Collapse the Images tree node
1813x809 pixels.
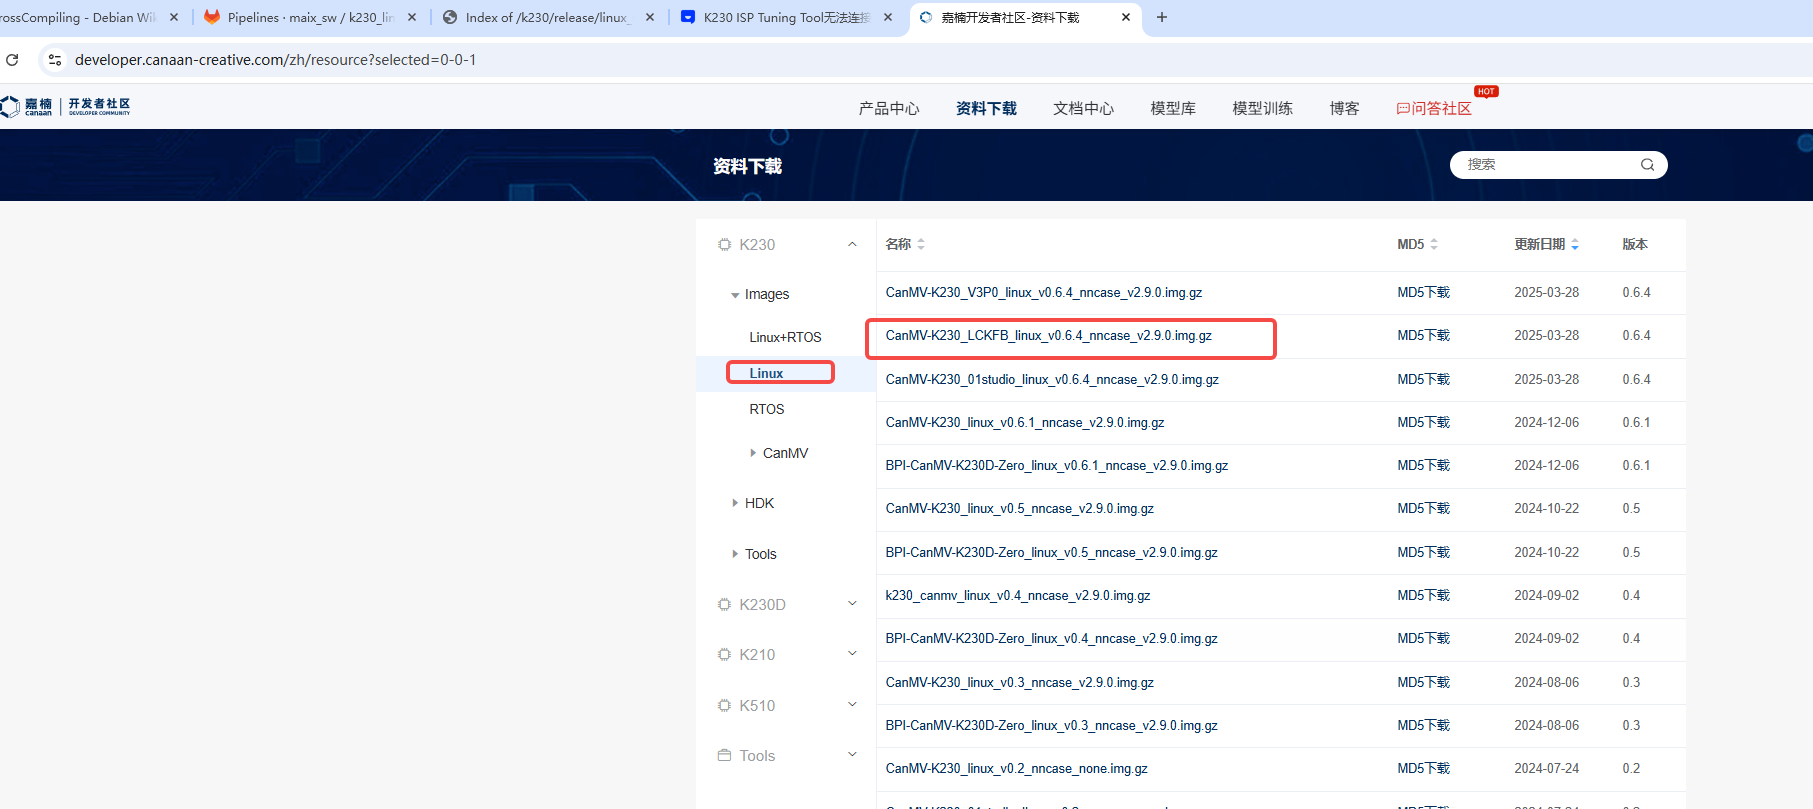point(735,295)
